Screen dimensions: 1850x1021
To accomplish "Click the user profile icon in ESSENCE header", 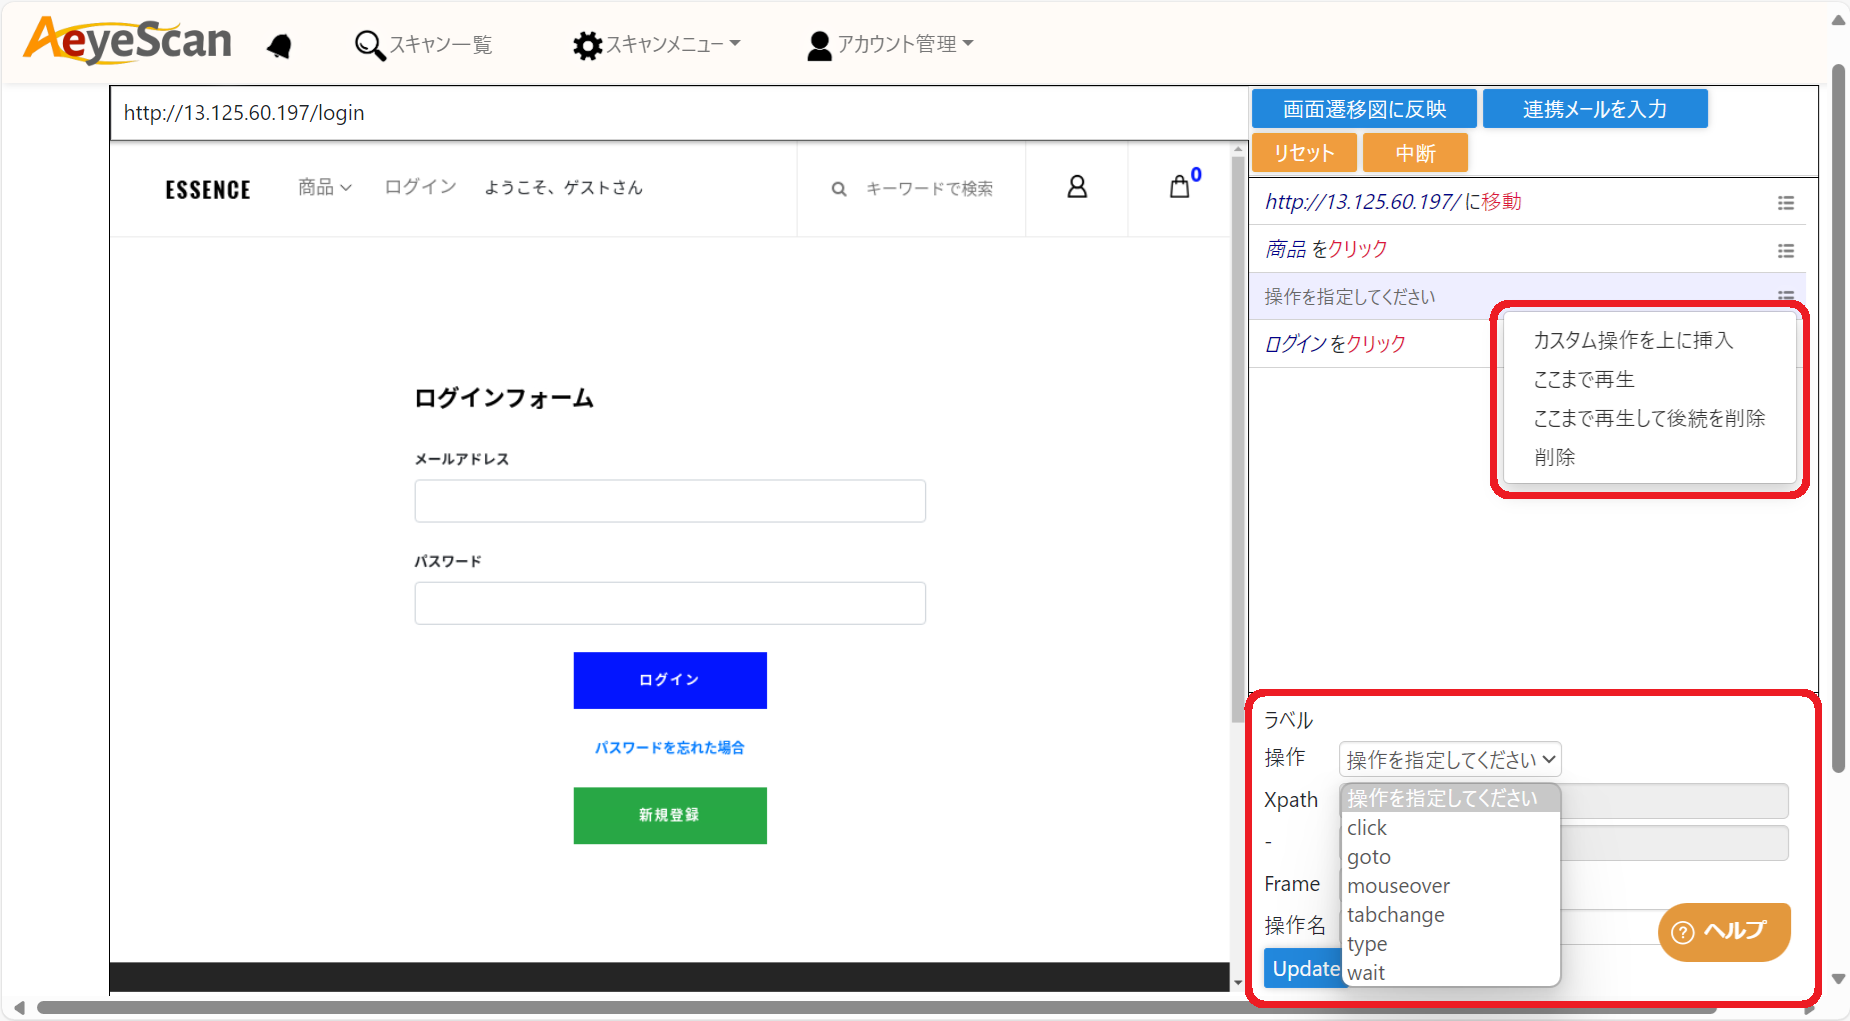I will pos(1077,187).
